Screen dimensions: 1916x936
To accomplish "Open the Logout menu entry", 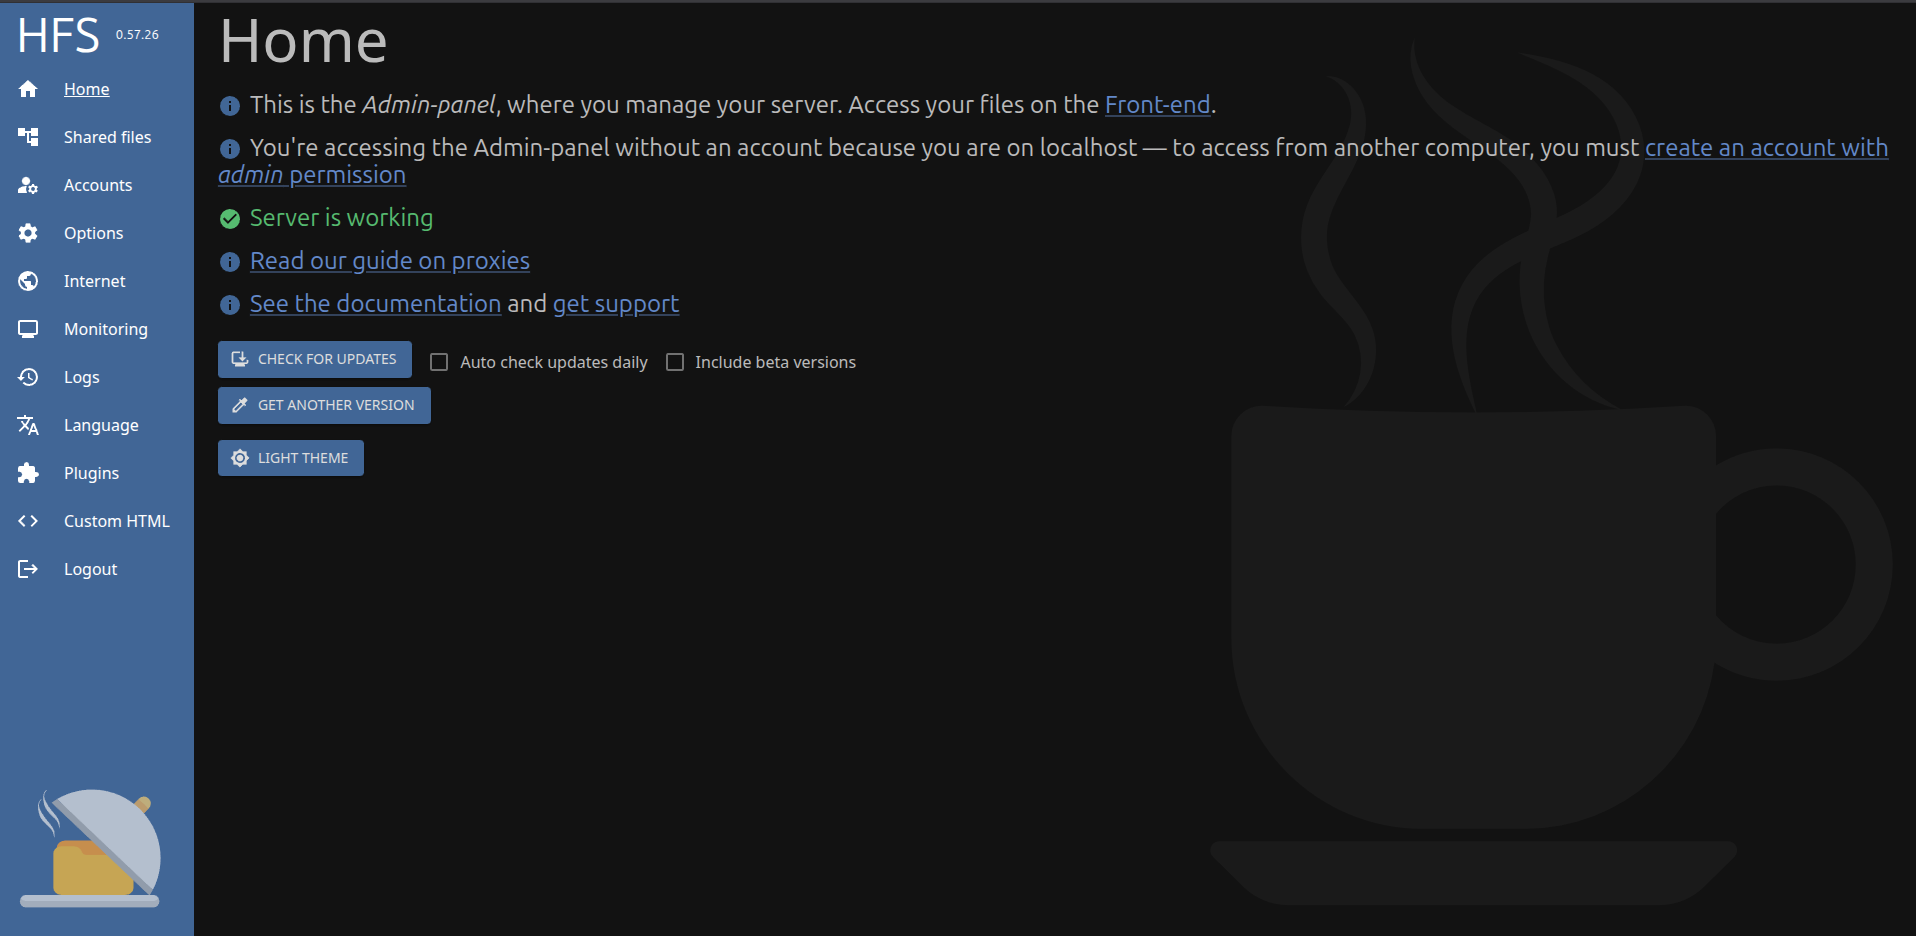I will [x=90, y=569].
